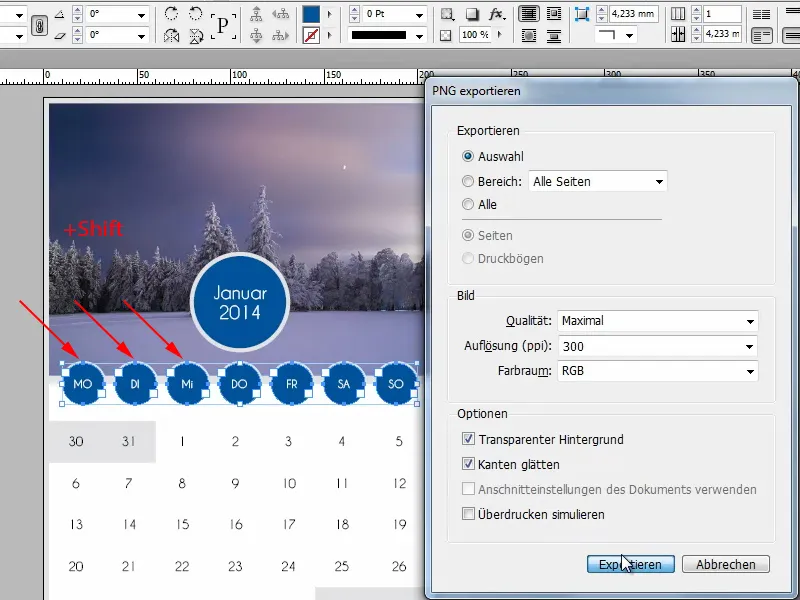Open the Auflösung 300 ppi dropdown
The width and height of the screenshot is (800, 600).
coord(657,346)
